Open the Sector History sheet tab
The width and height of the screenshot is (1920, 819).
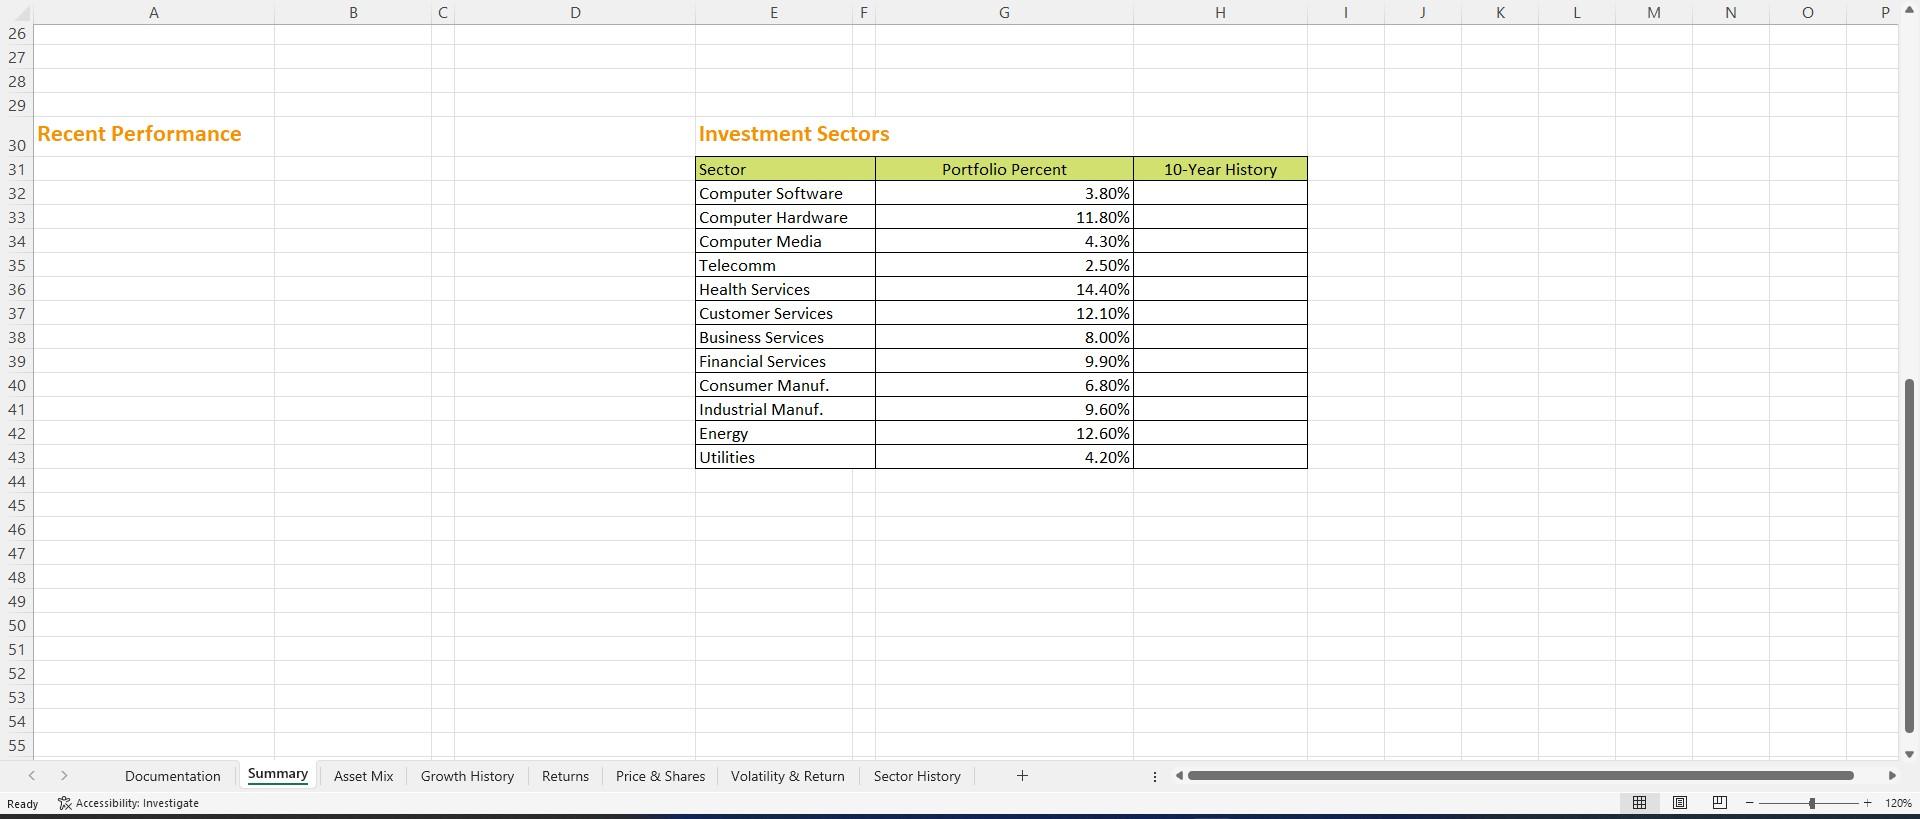[x=917, y=776]
